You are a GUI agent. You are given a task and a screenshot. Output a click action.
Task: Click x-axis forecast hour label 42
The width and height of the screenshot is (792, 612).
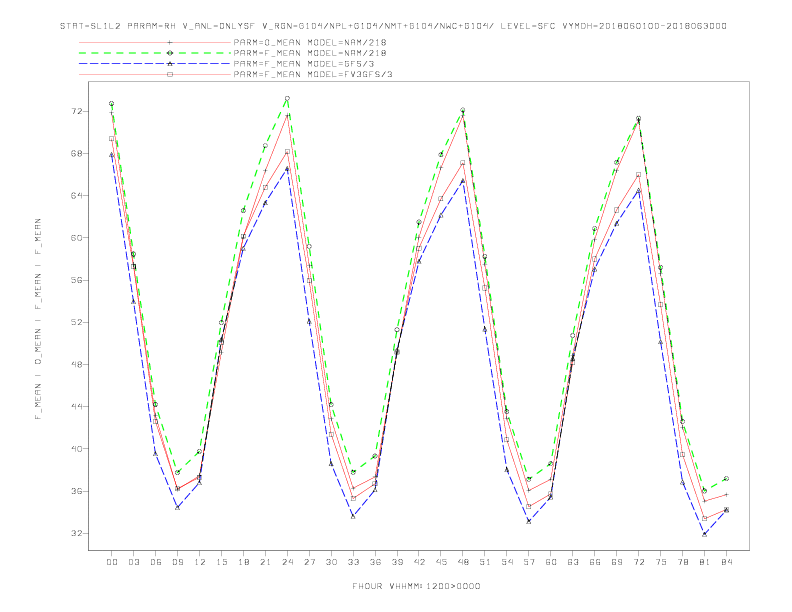[419, 562]
